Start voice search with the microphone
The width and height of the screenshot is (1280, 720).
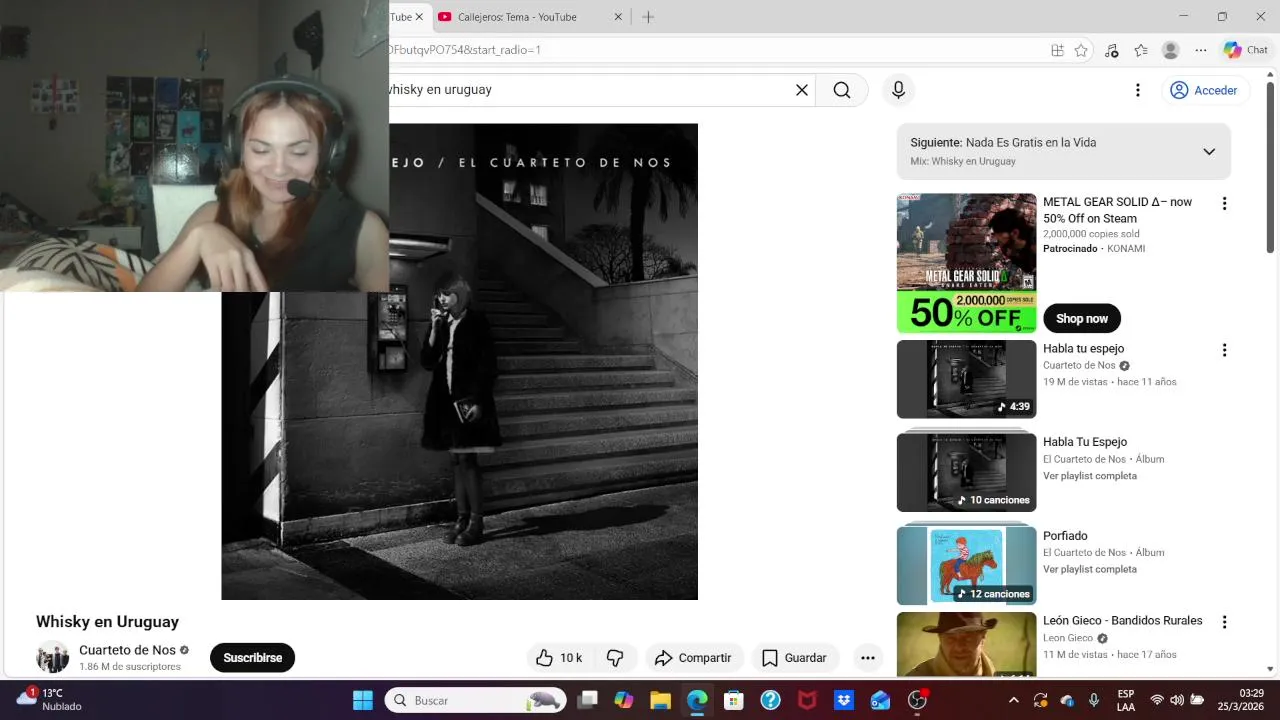(x=898, y=90)
